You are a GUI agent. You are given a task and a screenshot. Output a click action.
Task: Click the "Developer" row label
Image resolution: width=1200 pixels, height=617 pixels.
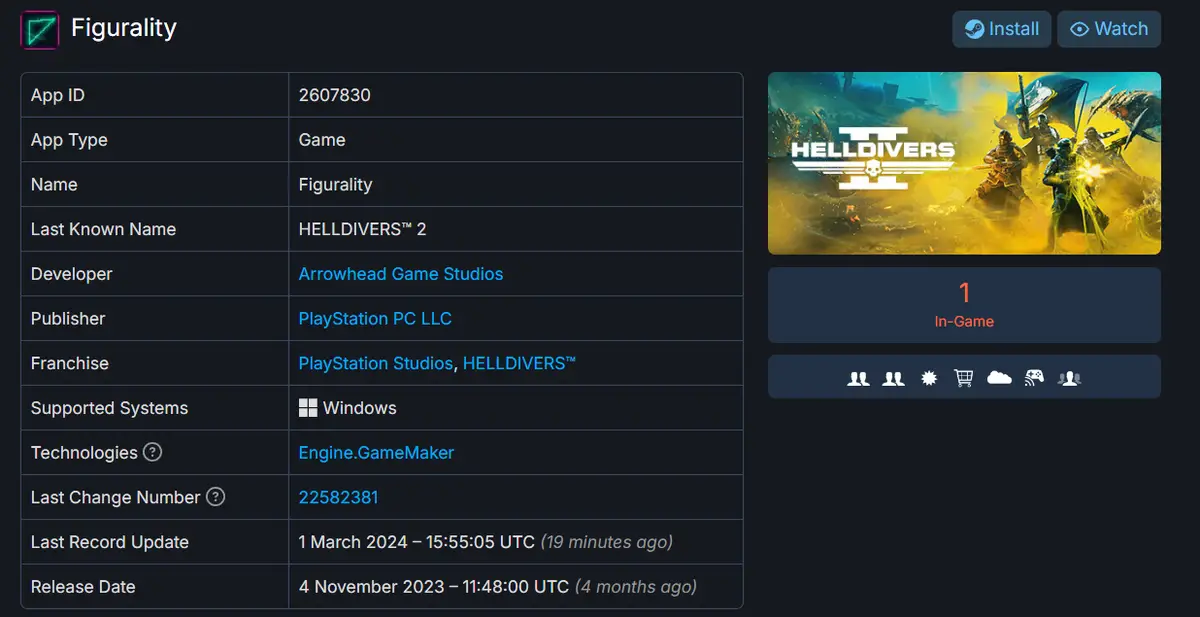[72, 274]
